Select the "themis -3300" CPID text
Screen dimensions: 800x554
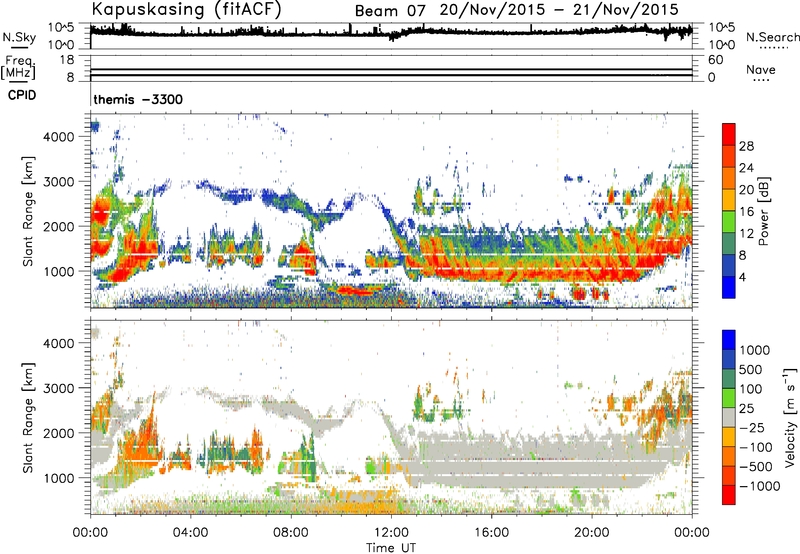[x=138, y=99]
